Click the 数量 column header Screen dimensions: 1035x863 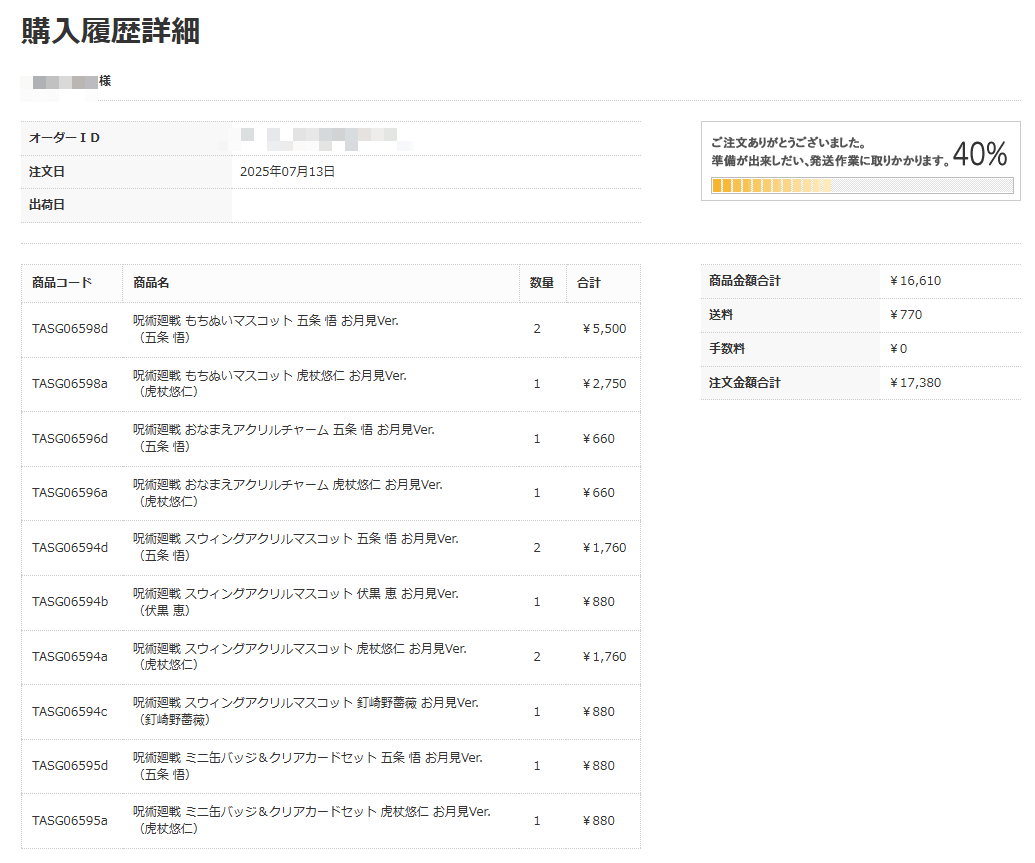[x=541, y=283]
